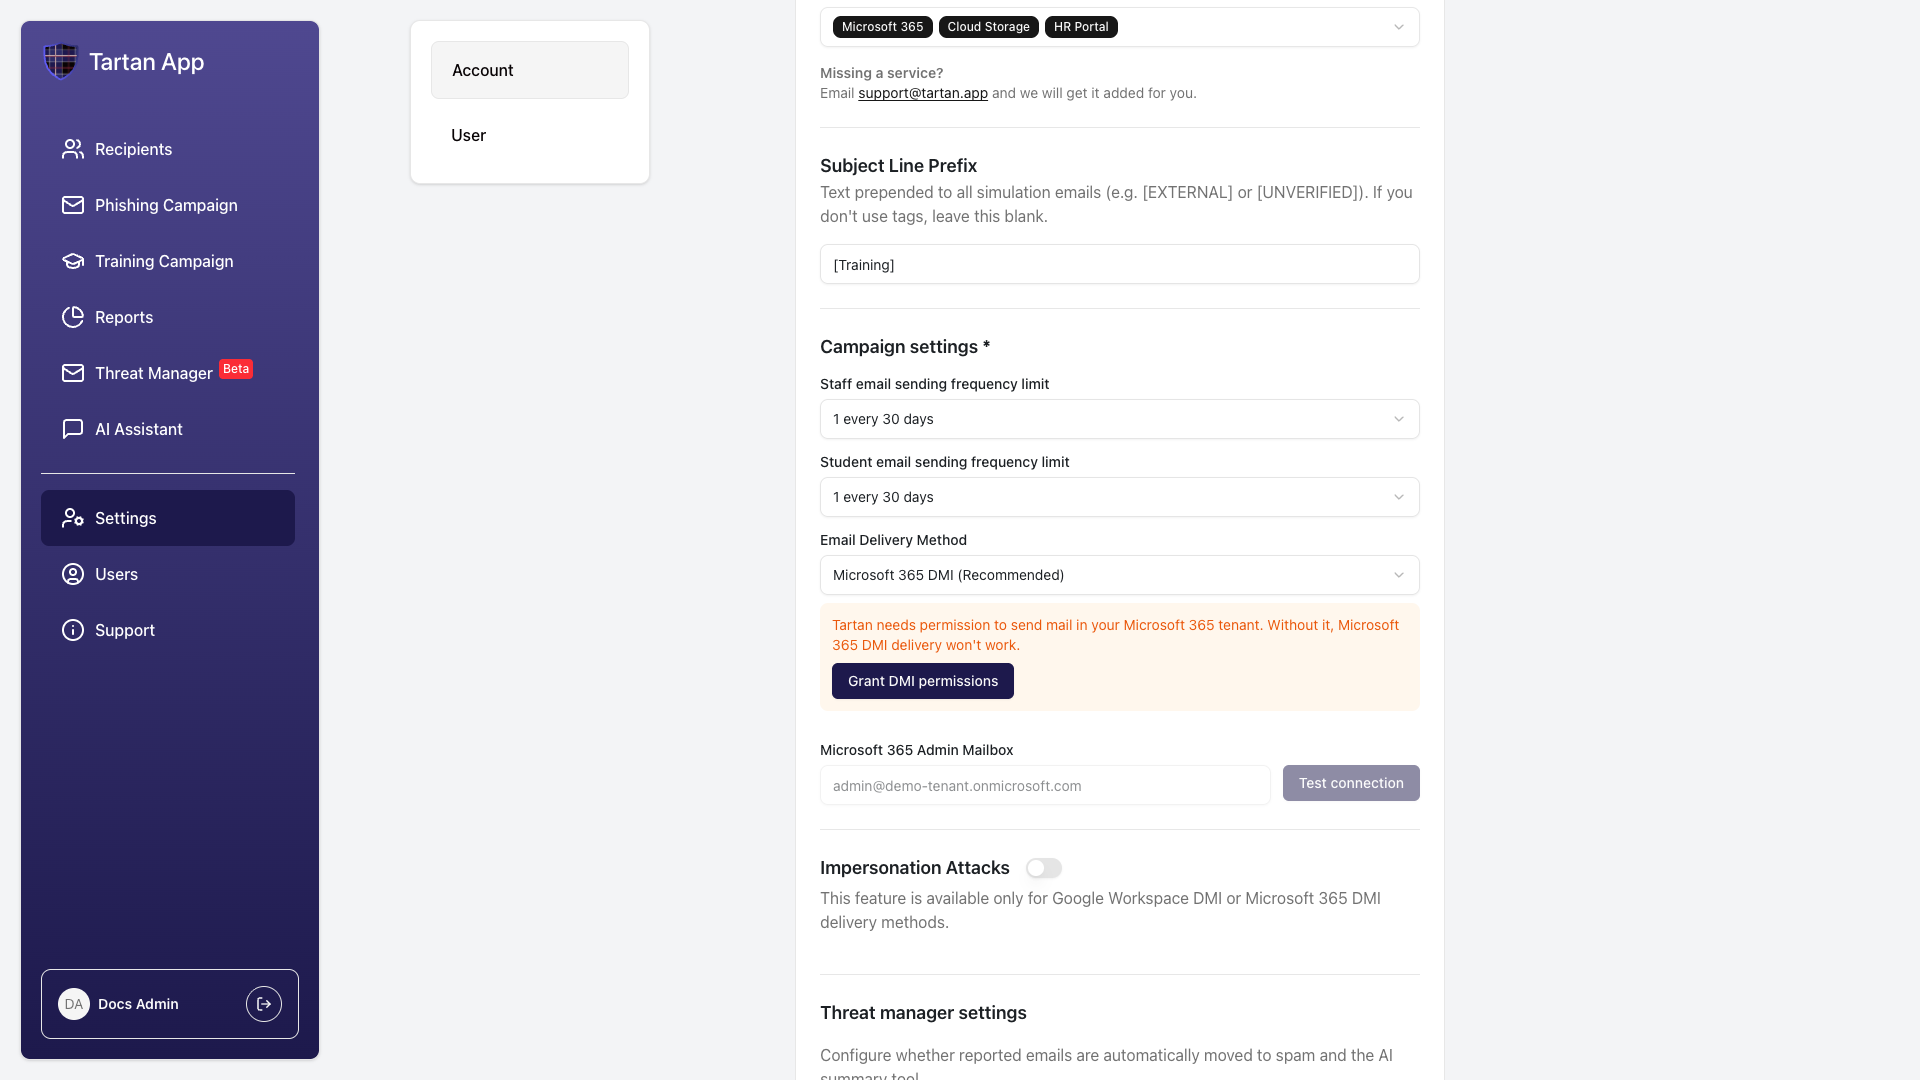Viewport: 1920px width, 1080px height.
Task: Click the Grant DMI permissions button
Action: [922, 681]
